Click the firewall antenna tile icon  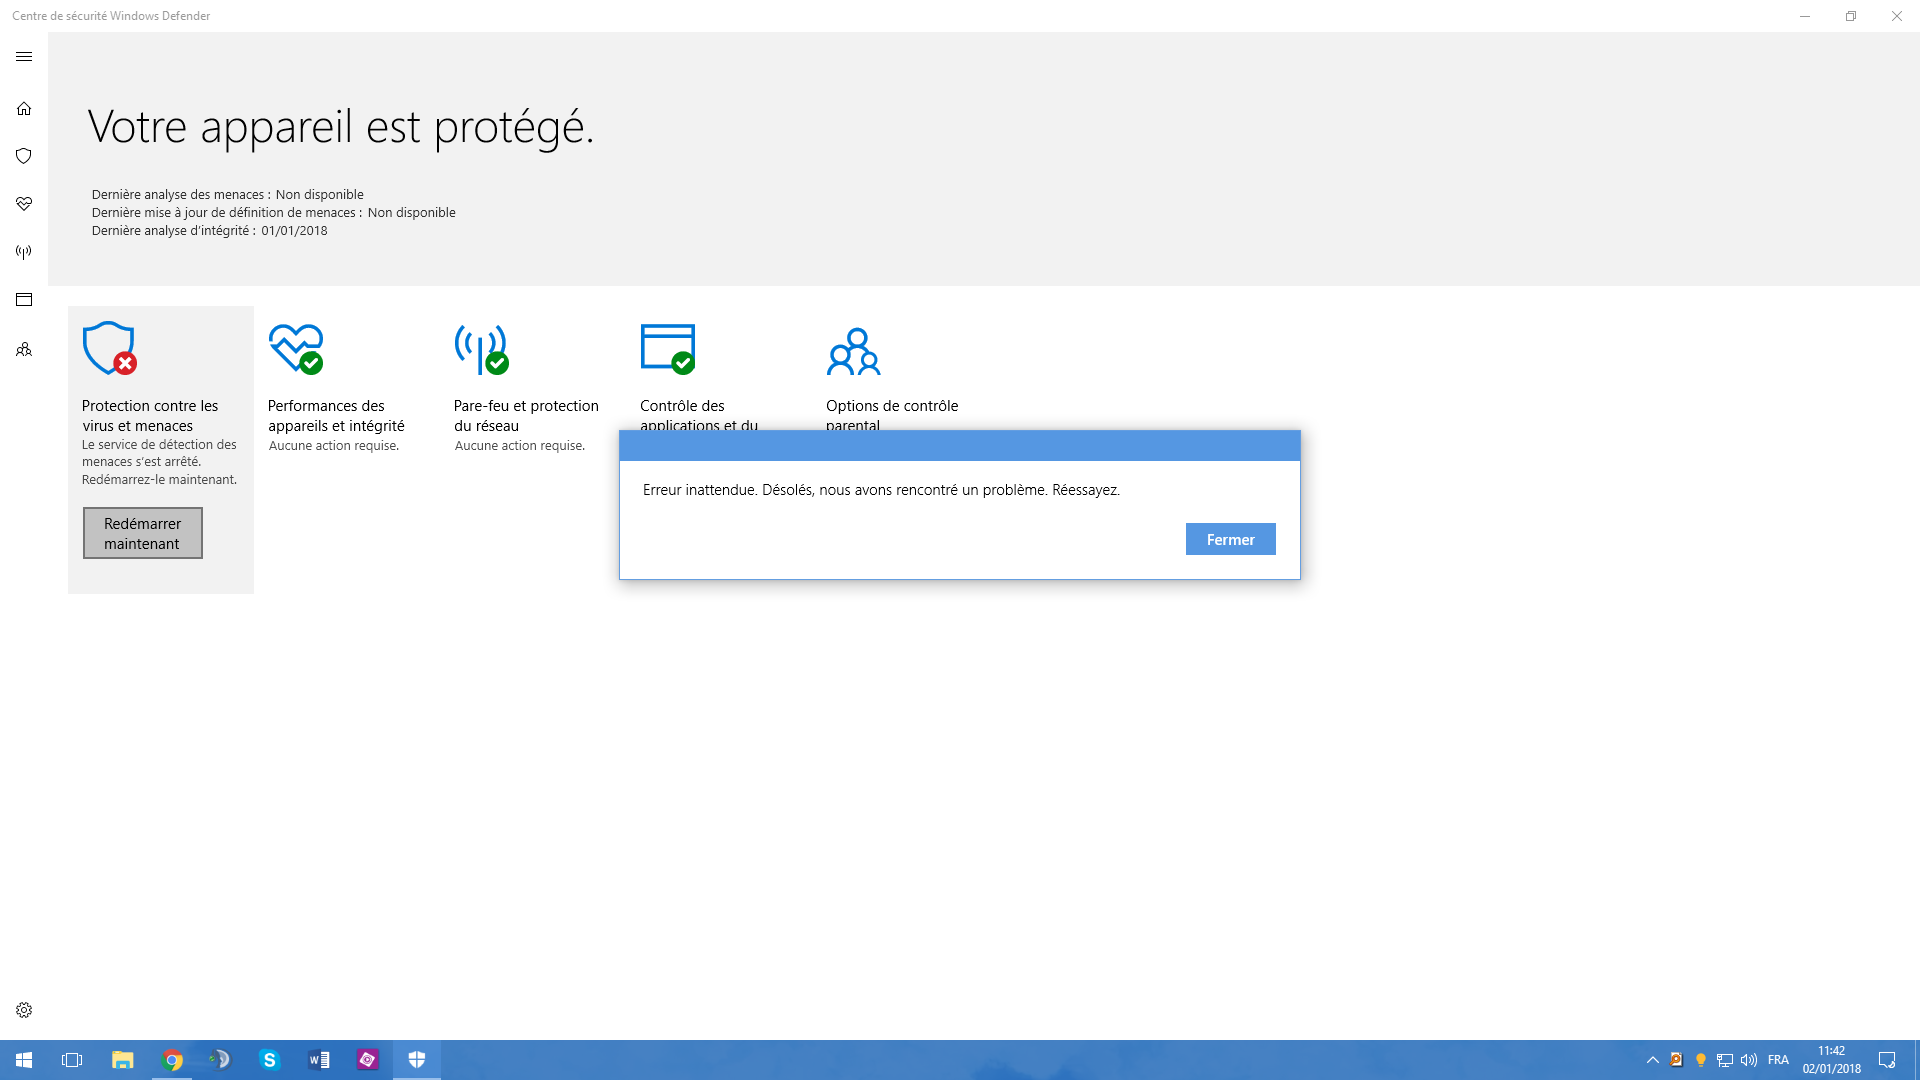tap(482, 349)
